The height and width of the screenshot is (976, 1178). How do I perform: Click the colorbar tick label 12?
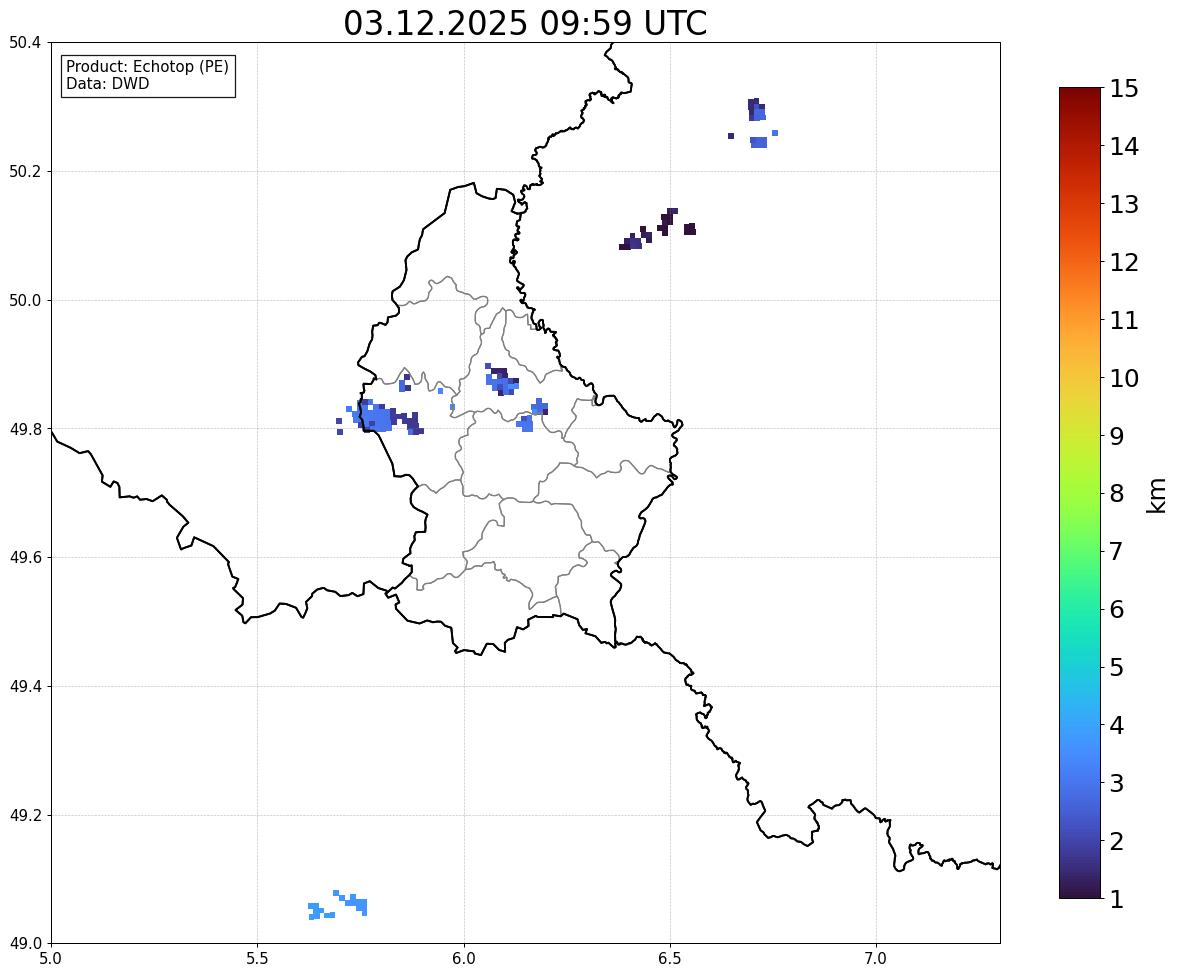[1124, 262]
